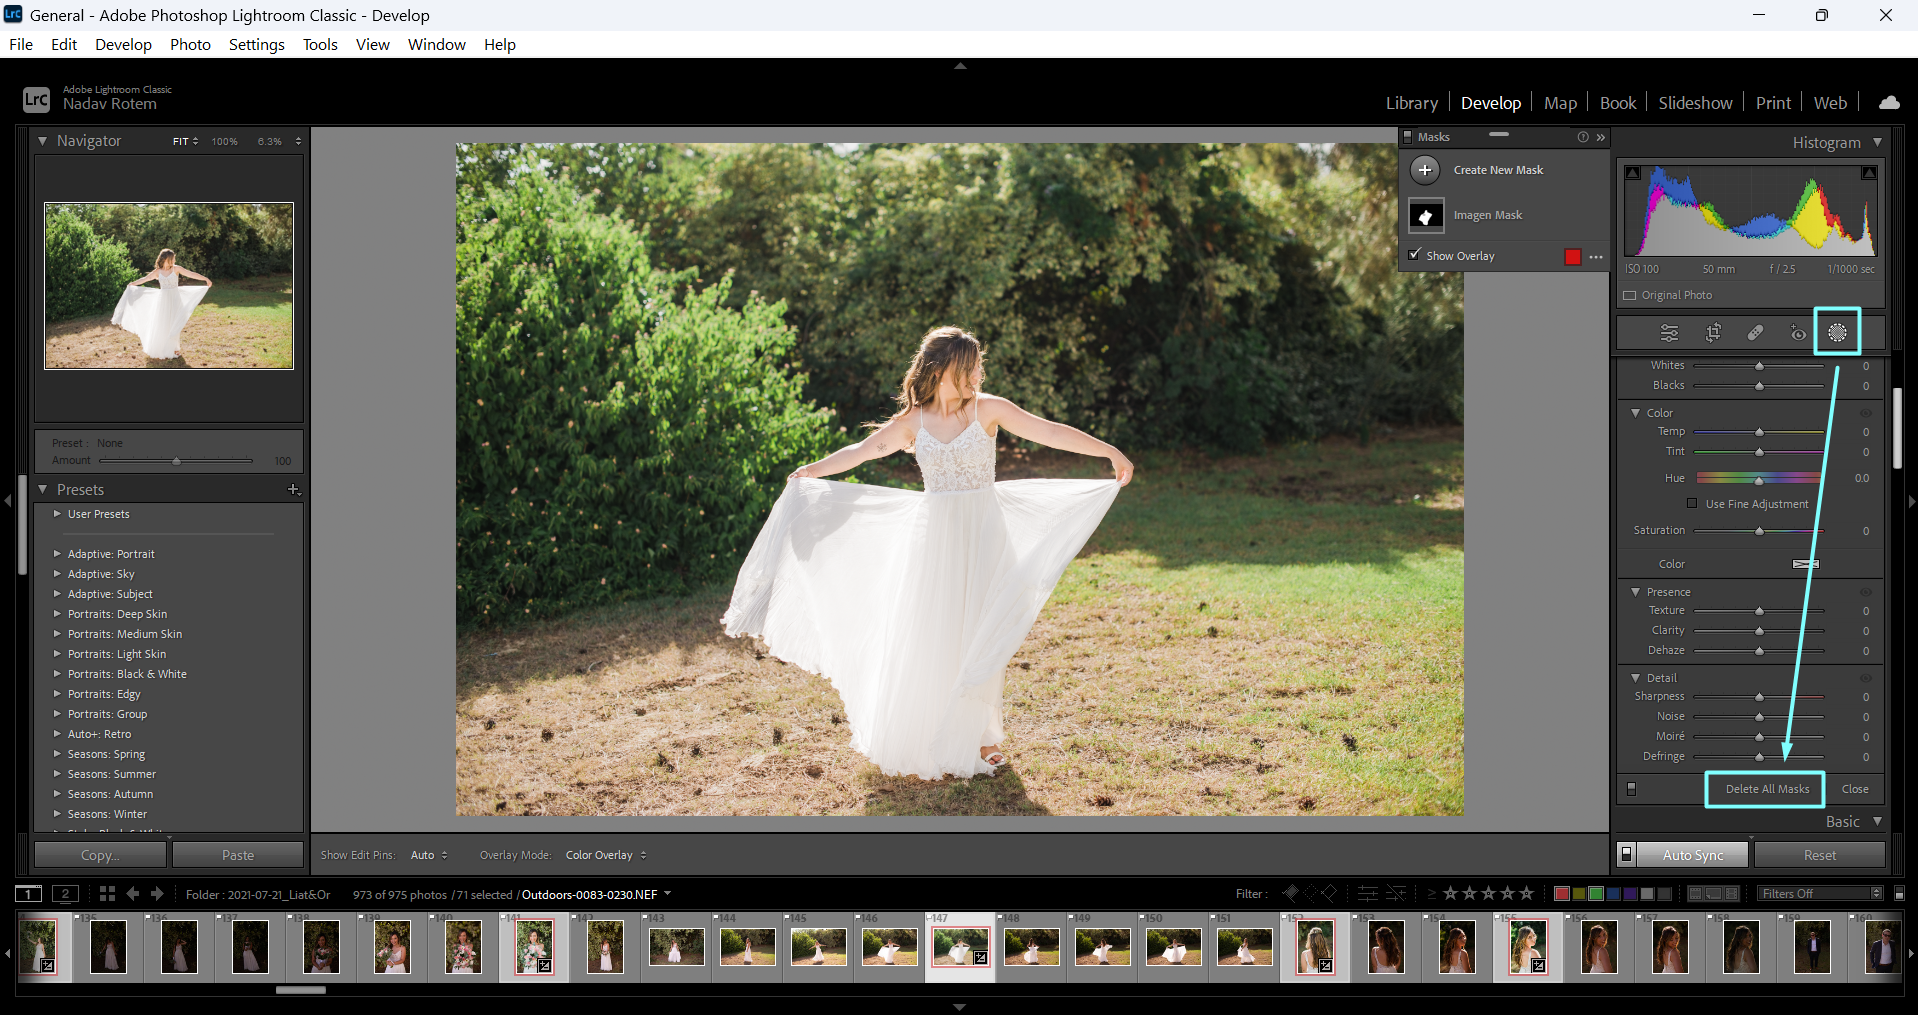Switch to the Print module
The width and height of the screenshot is (1918, 1015).
tap(1773, 103)
